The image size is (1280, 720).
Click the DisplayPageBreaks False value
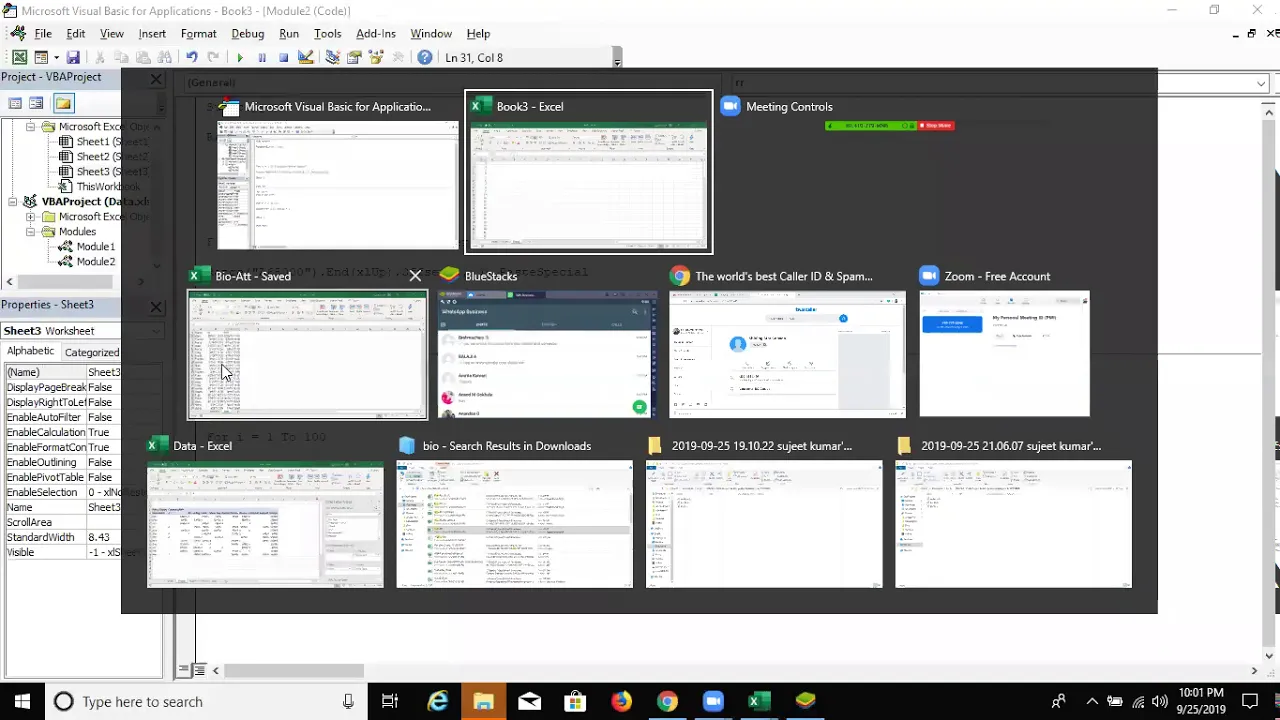coord(104,387)
